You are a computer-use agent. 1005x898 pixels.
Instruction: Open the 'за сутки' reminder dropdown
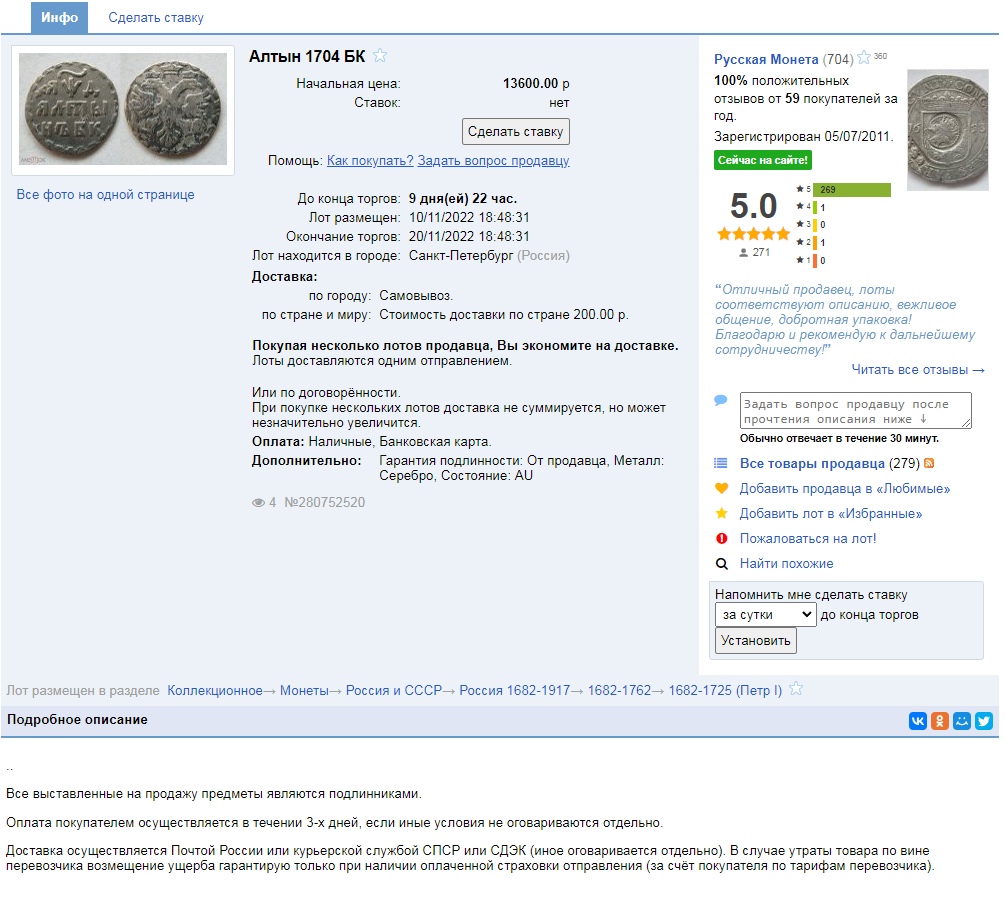click(x=765, y=614)
